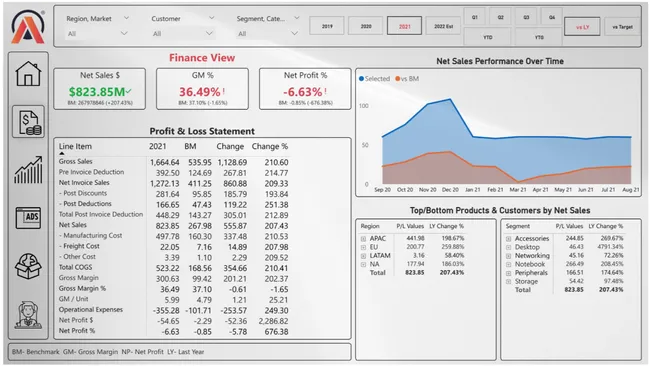Select the Gross Sales line item
This screenshot has height=366, width=650.
pyautogui.click(x=75, y=161)
